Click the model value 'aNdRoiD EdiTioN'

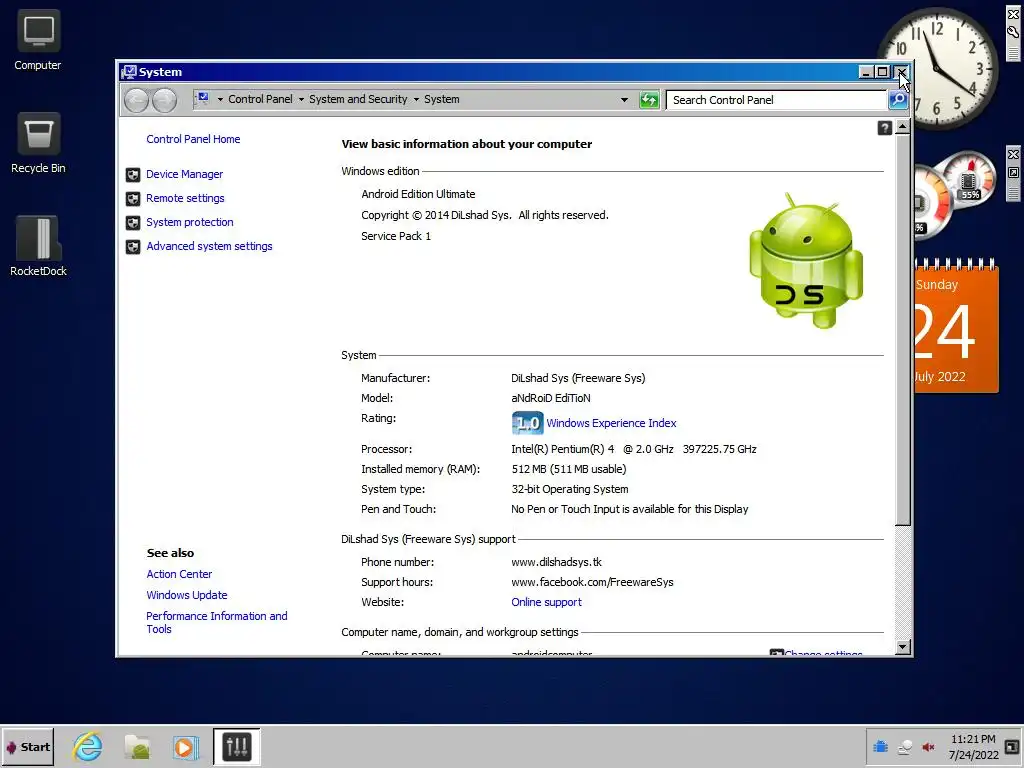[551, 398]
